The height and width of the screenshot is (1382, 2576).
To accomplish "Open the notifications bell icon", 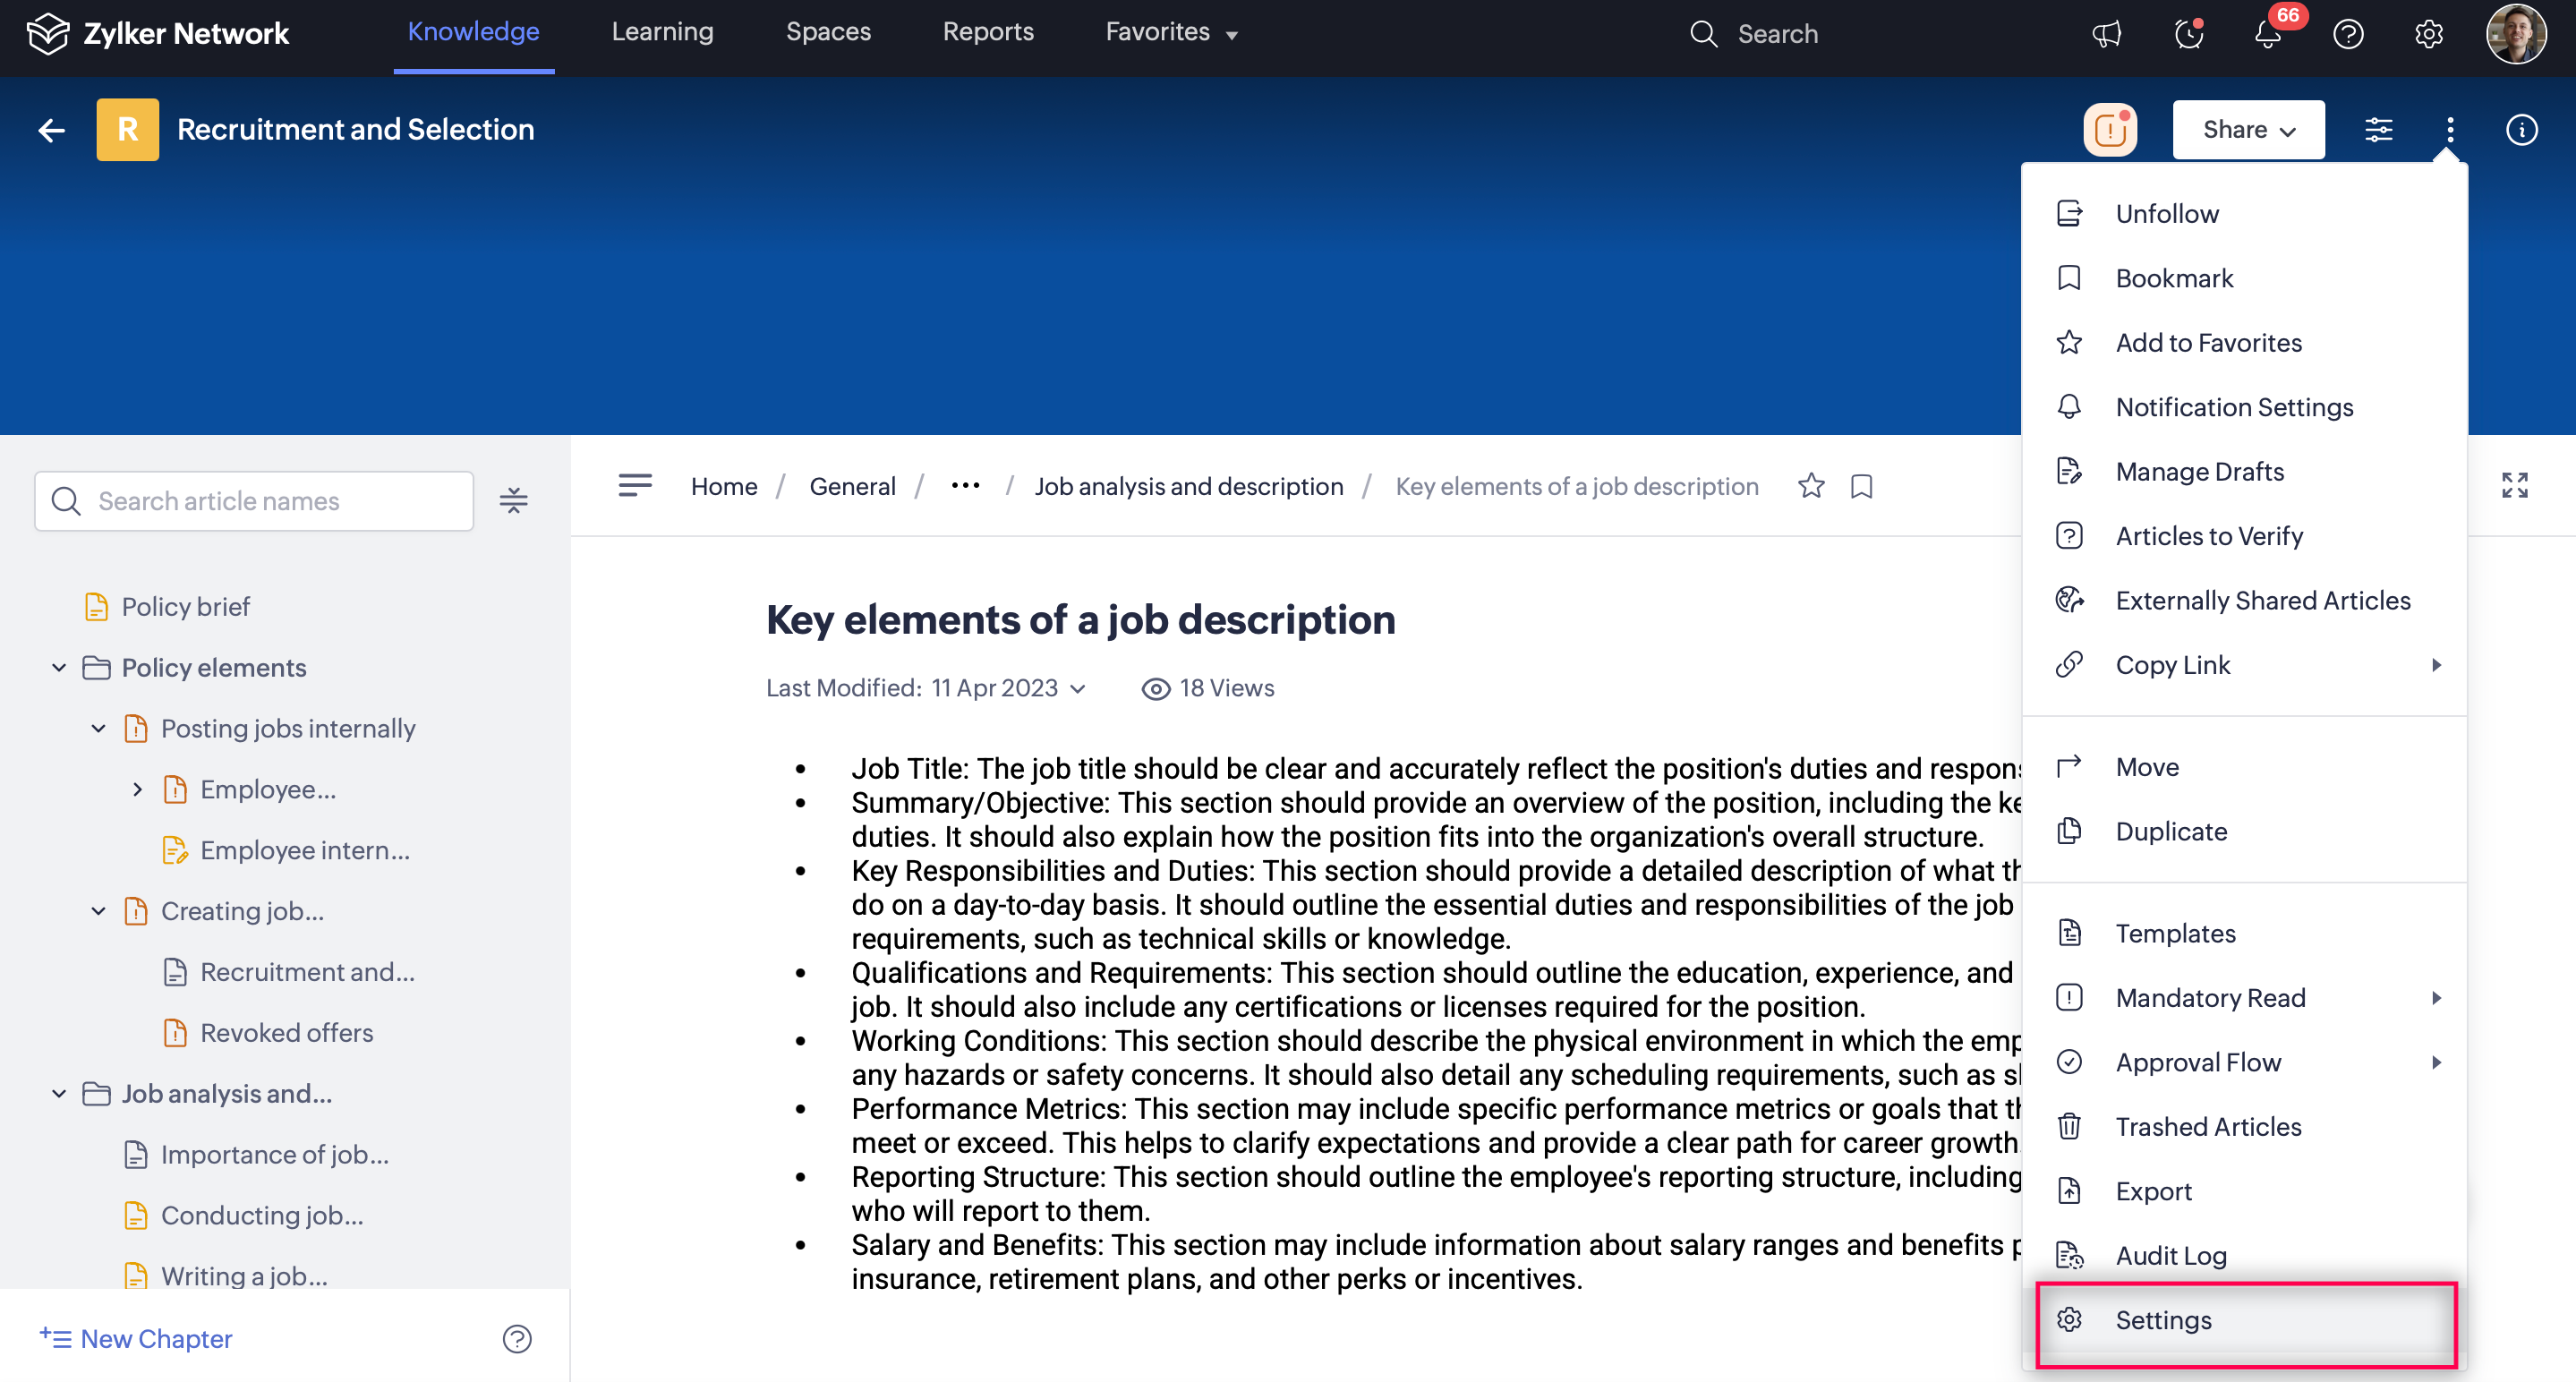I will click(x=2267, y=34).
